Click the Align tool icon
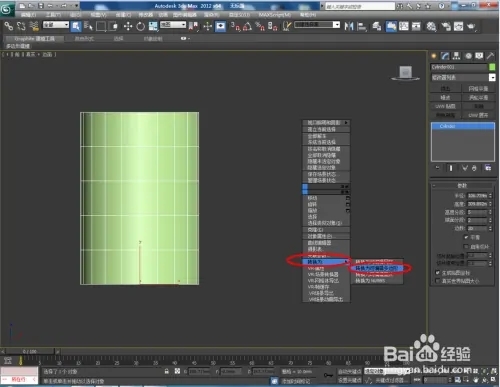This screenshot has width=500, height=387. point(362,26)
